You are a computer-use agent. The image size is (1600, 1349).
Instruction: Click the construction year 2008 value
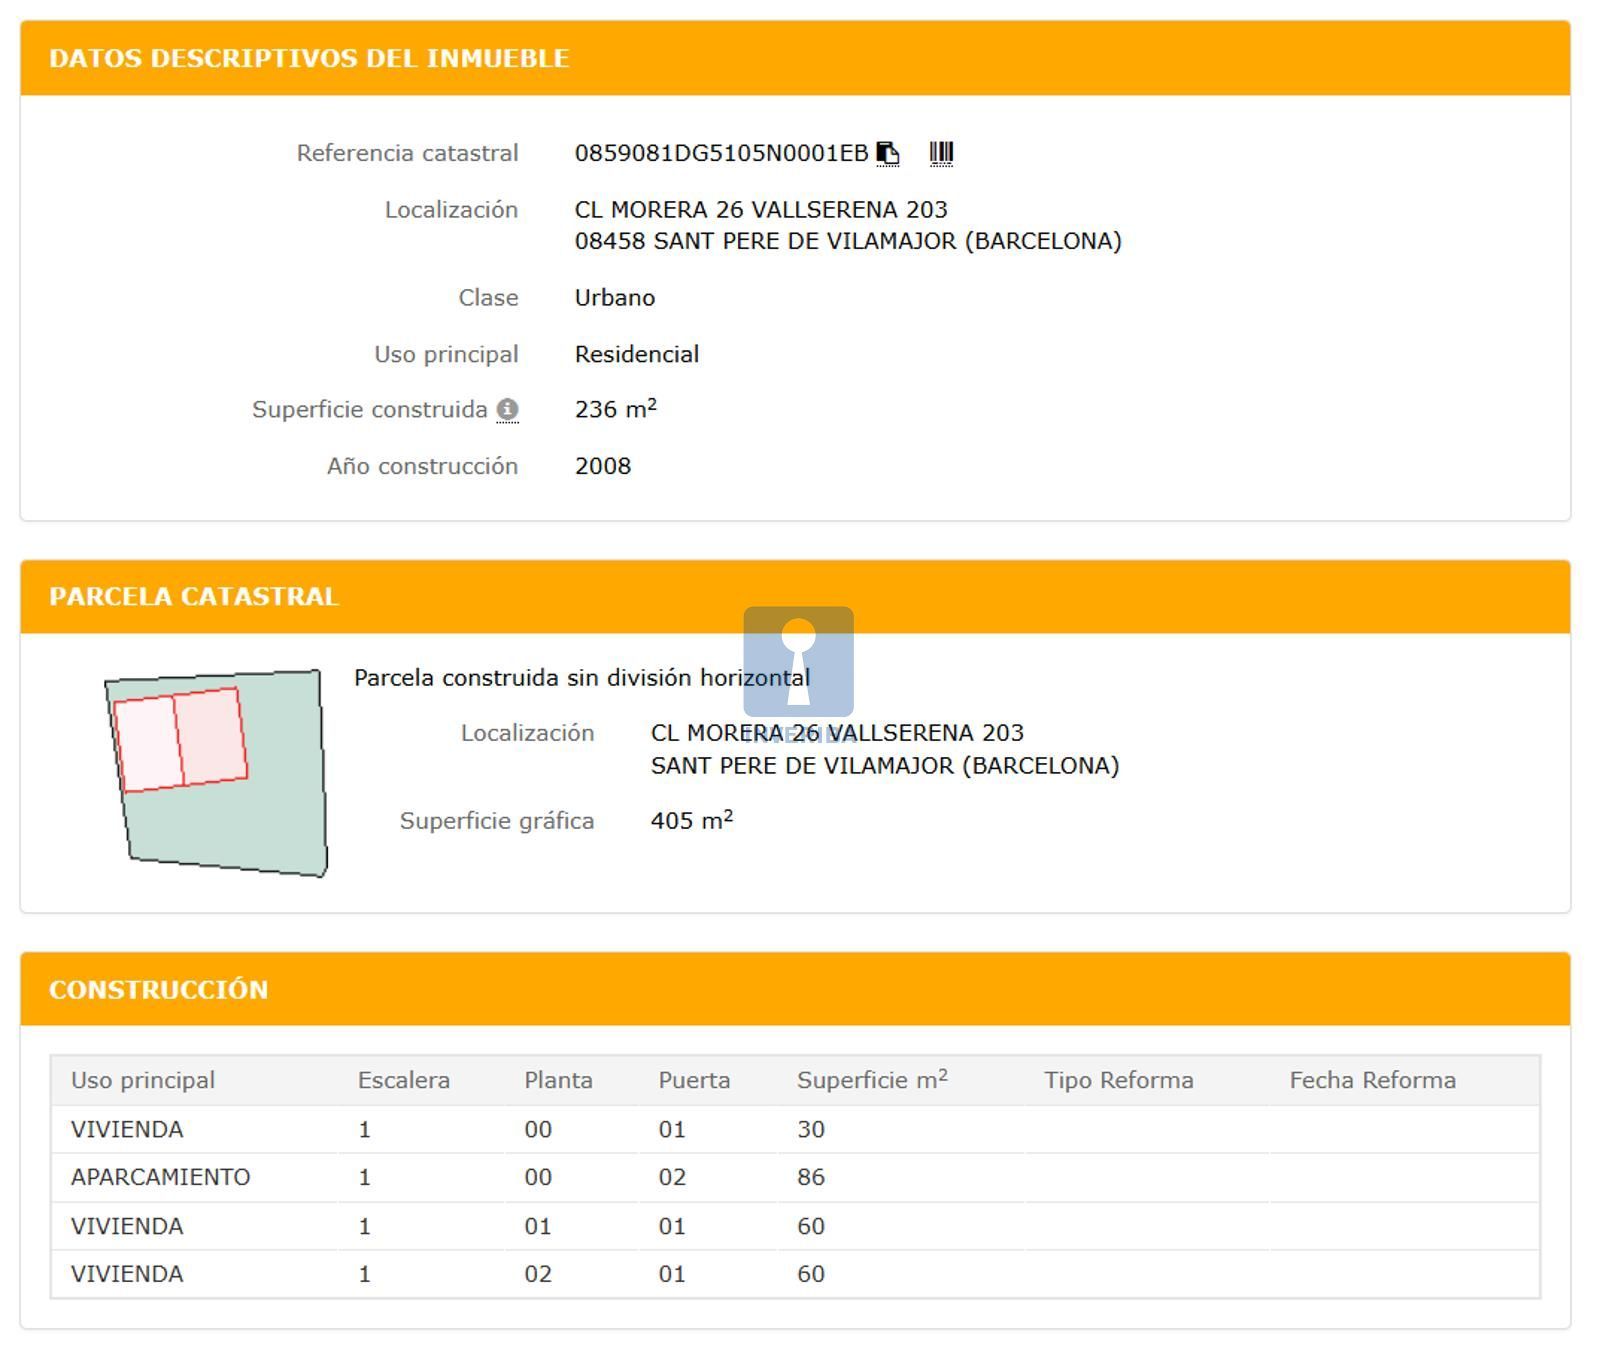pyautogui.click(x=602, y=466)
